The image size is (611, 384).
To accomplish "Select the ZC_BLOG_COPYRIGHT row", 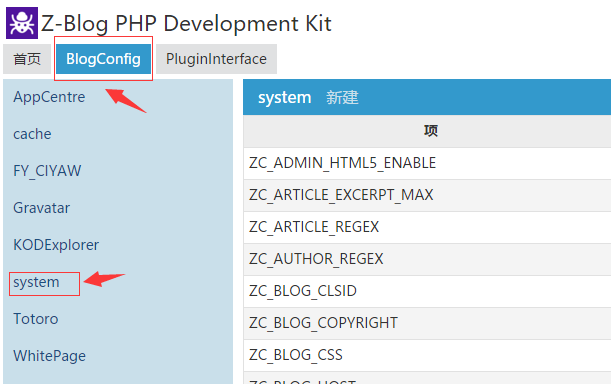I will click(427, 323).
